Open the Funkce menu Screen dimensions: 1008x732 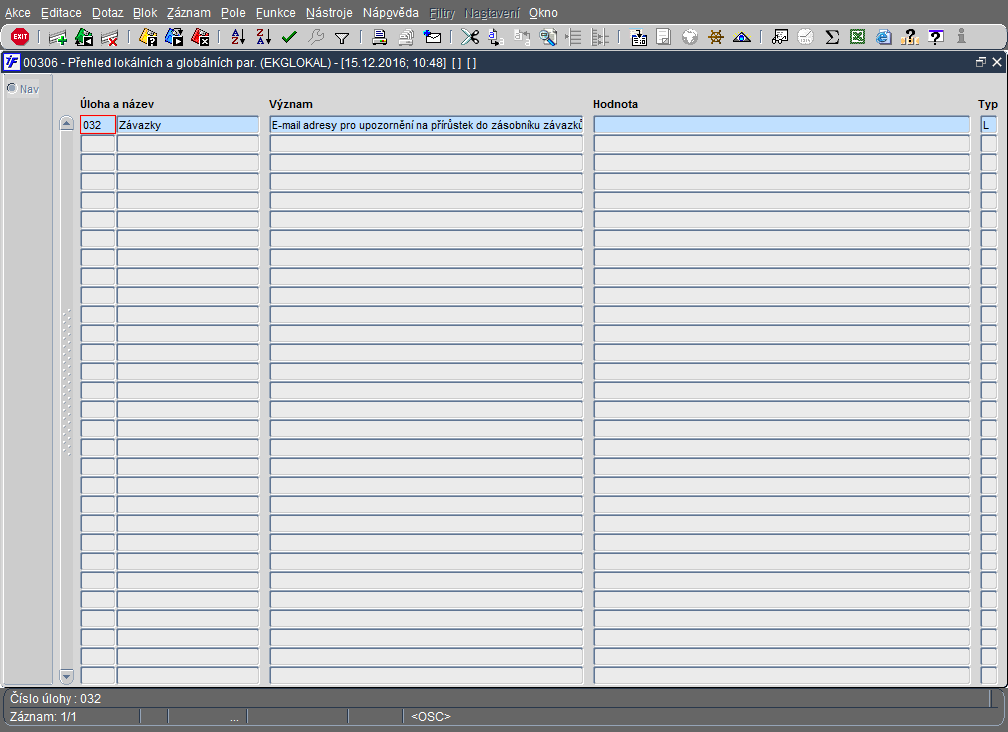(276, 13)
